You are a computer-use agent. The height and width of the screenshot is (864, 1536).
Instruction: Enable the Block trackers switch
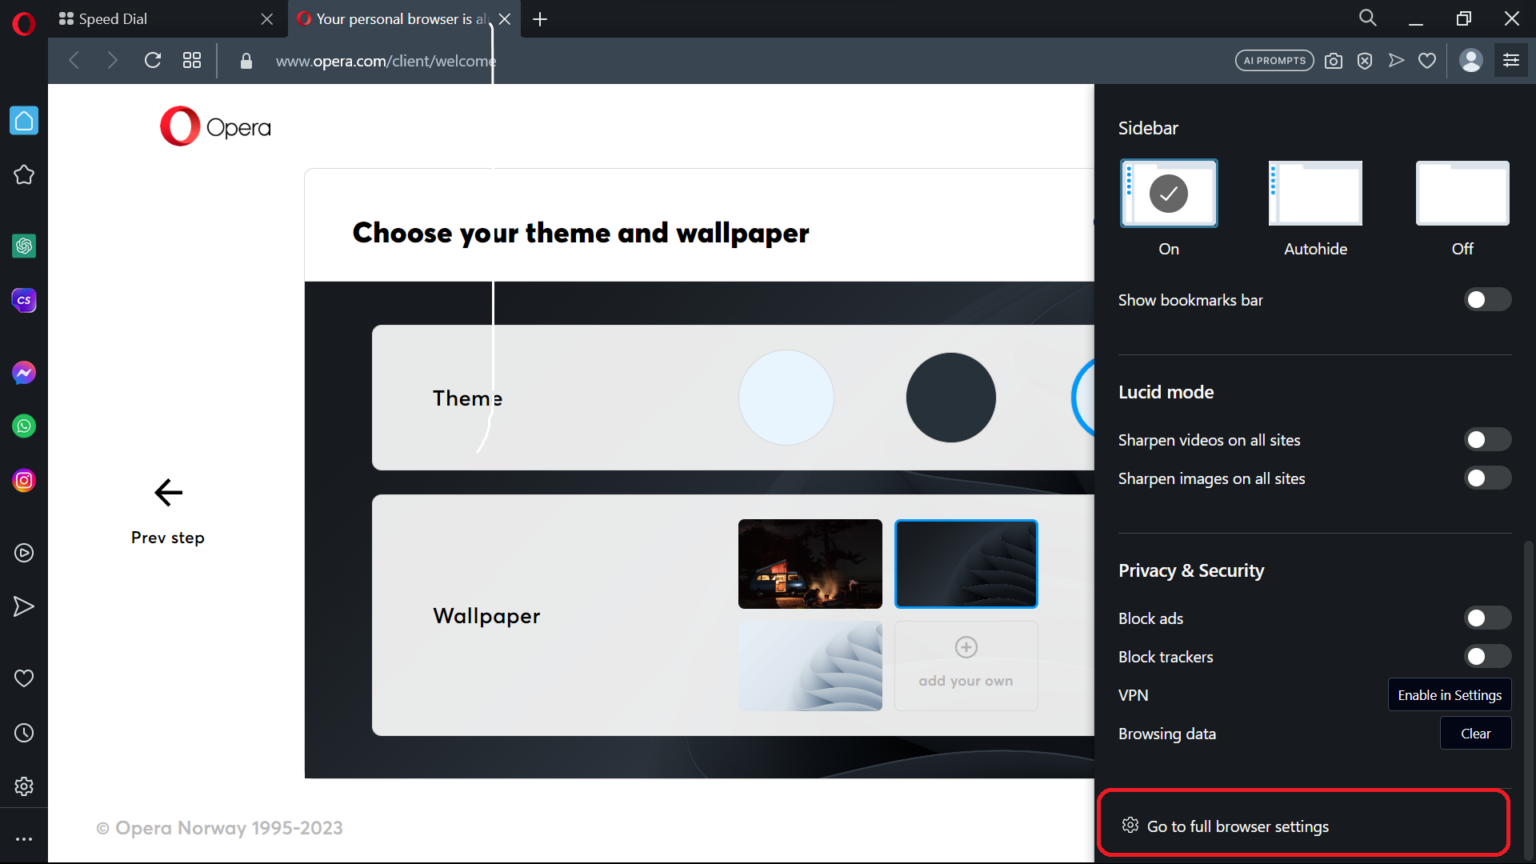pos(1488,657)
